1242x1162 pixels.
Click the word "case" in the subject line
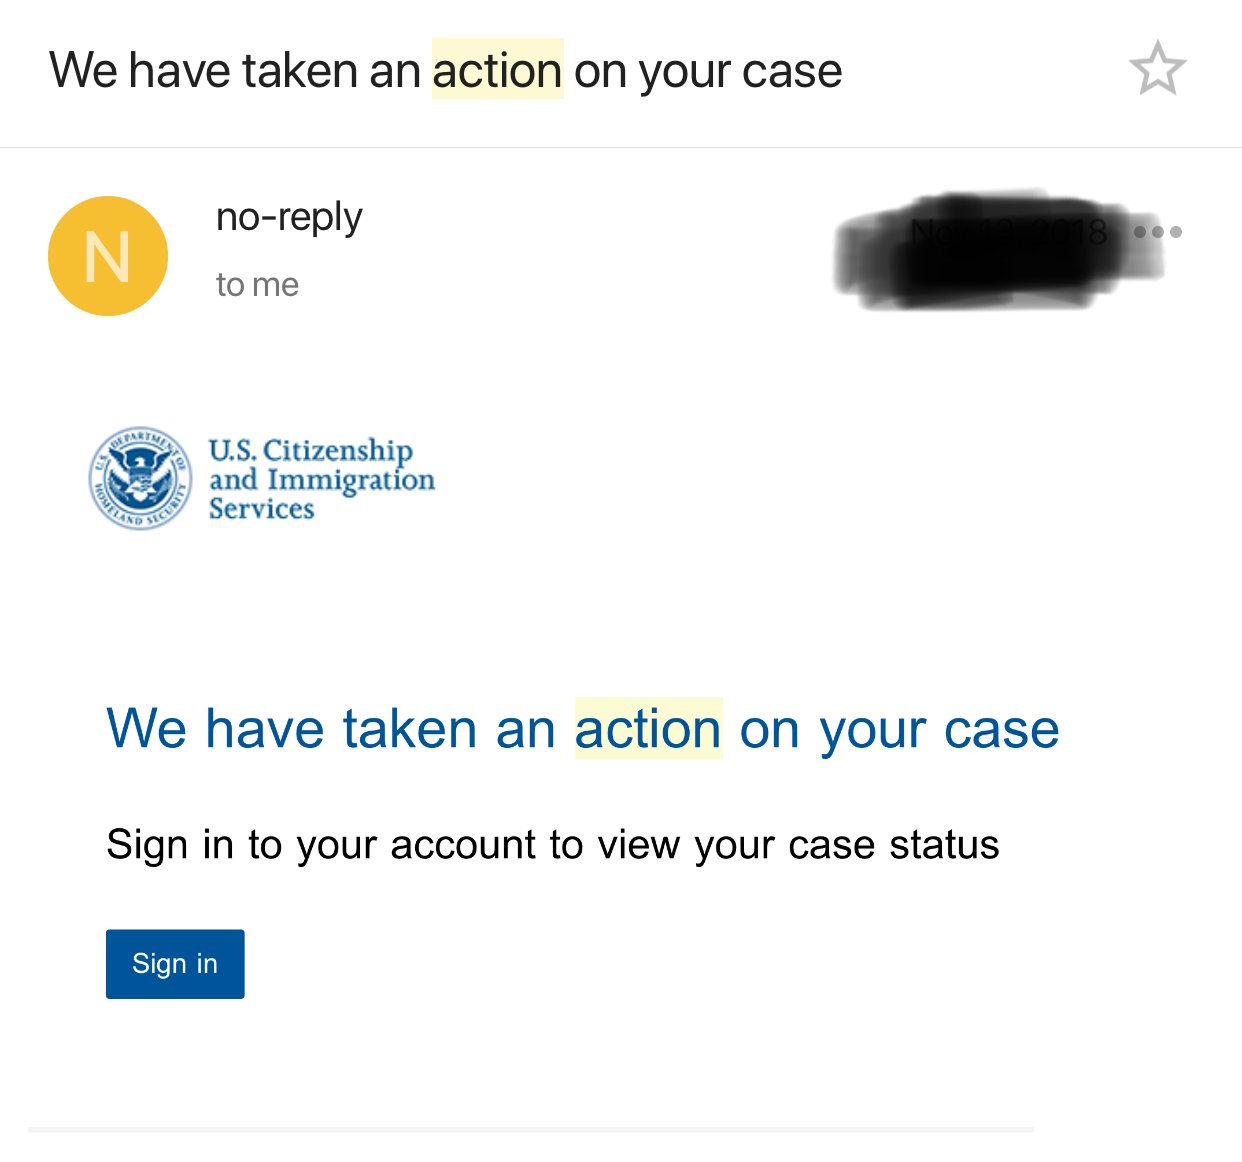[x=799, y=71]
